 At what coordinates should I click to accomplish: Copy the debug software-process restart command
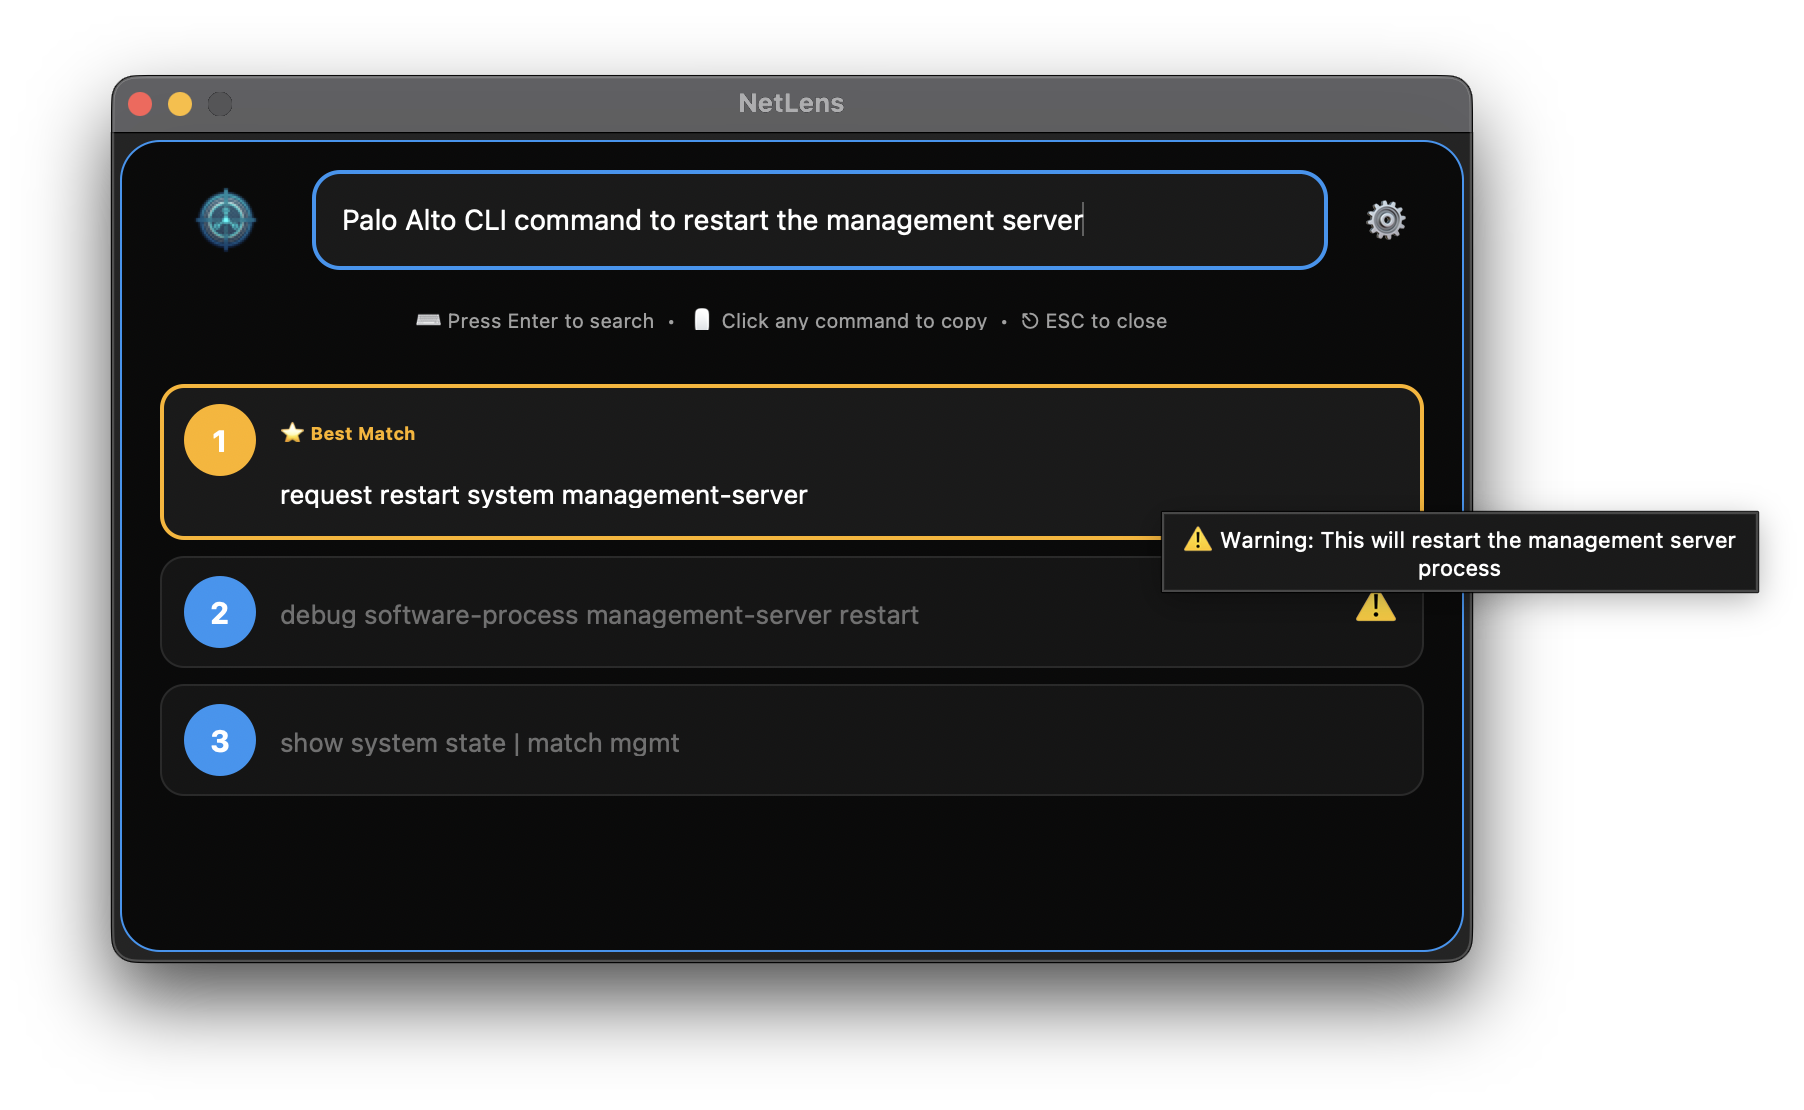(x=598, y=614)
